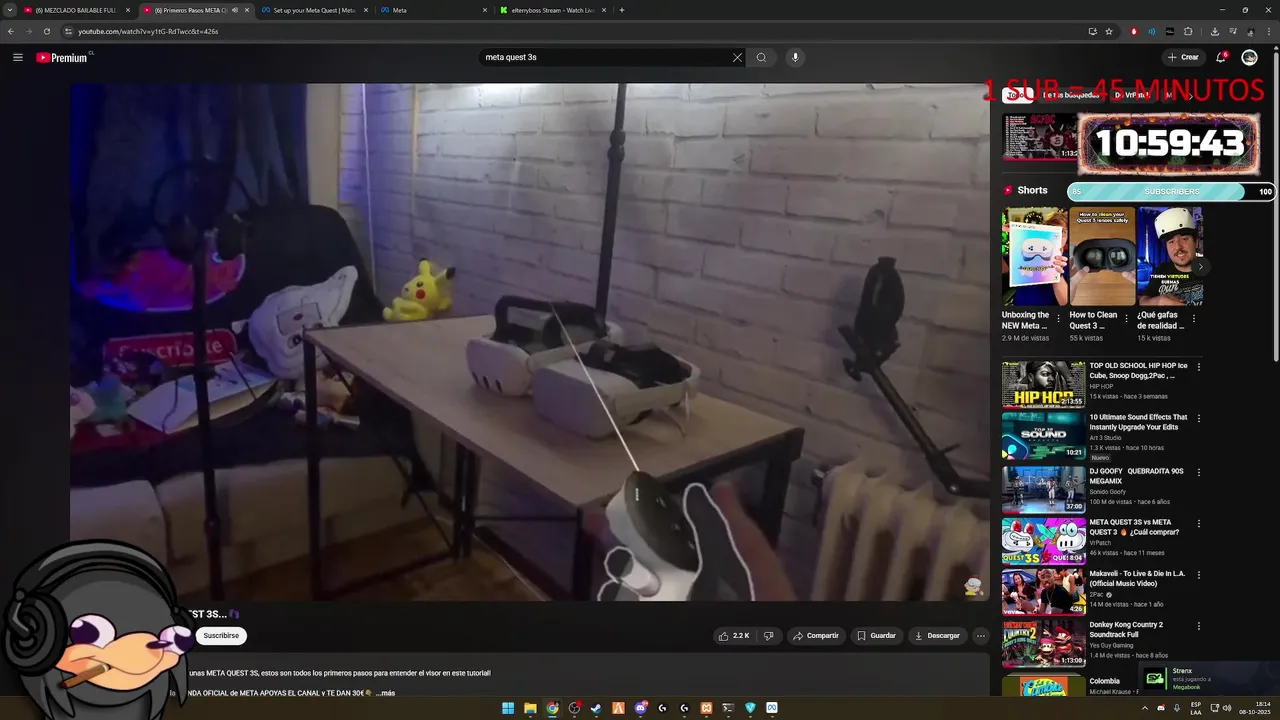Download video via Descargar
1280x720 pixels.
click(x=937, y=635)
